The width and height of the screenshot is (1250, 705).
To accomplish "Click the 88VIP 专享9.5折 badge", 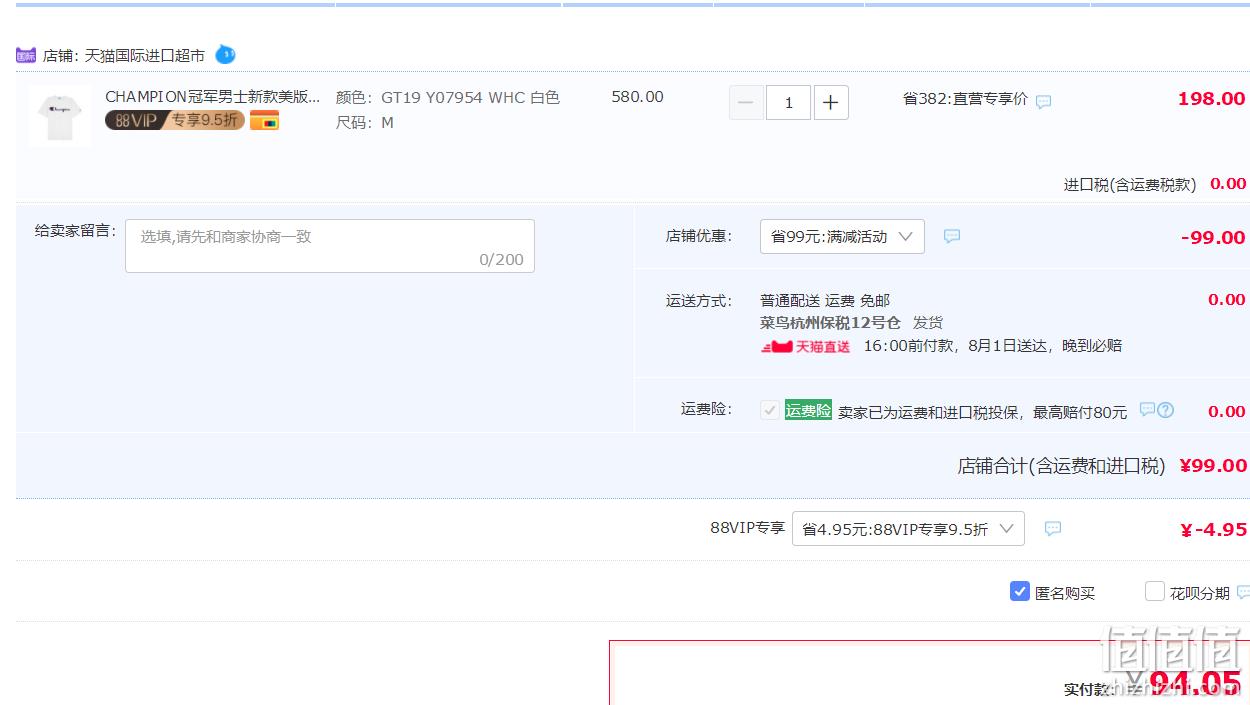I will coord(175,120).
